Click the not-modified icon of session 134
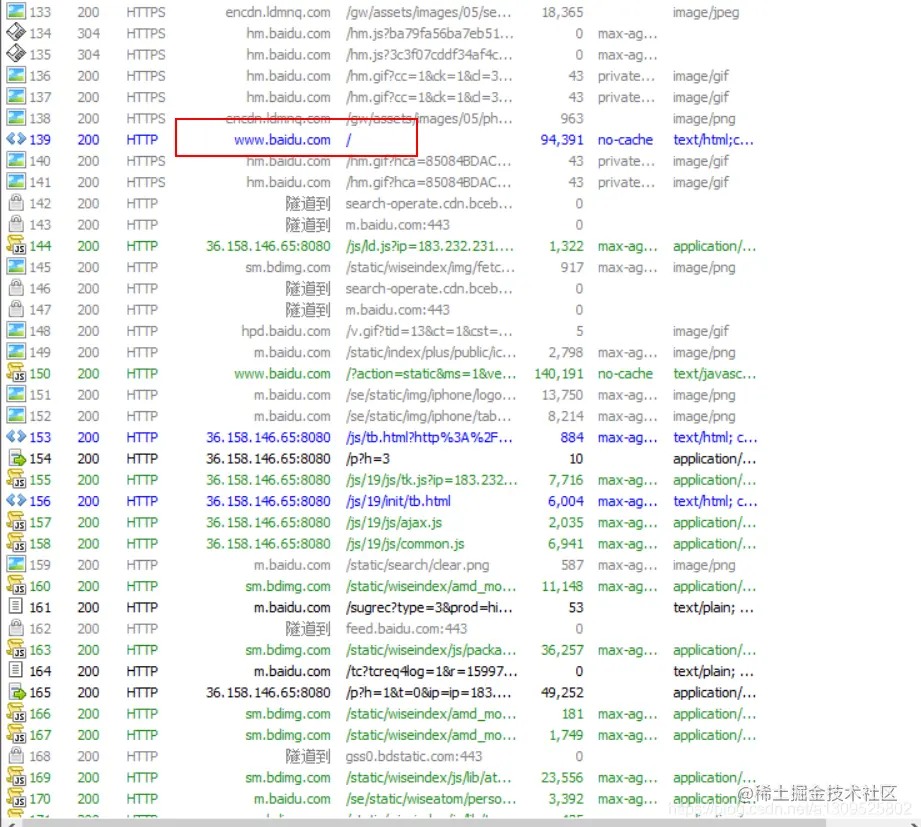 click(16, 33)
